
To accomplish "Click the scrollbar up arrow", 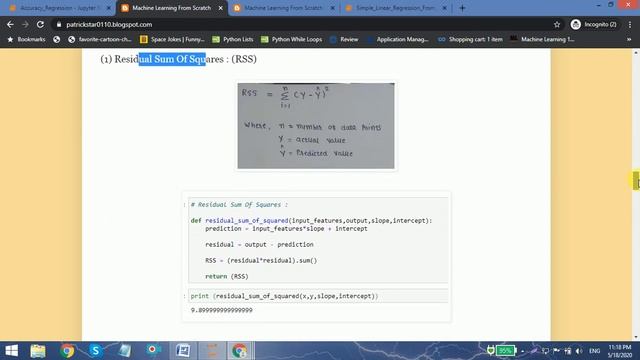I will click(636, 52).
